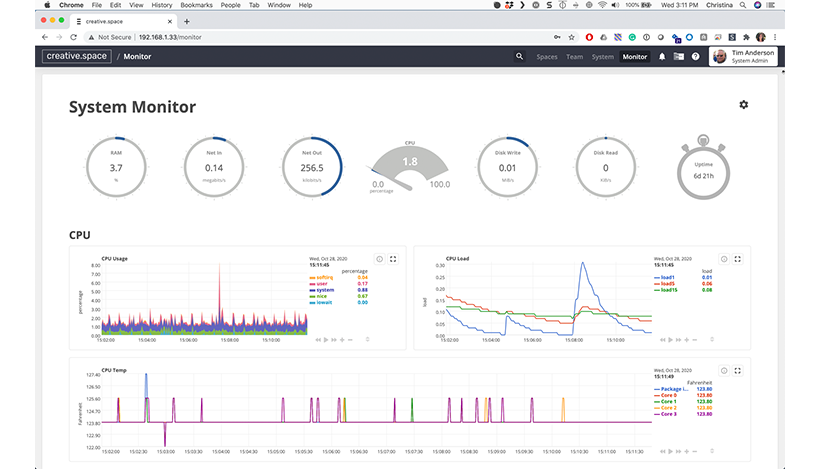
Task: Go to the System navigation tab
Action: (x=602, y=57)
